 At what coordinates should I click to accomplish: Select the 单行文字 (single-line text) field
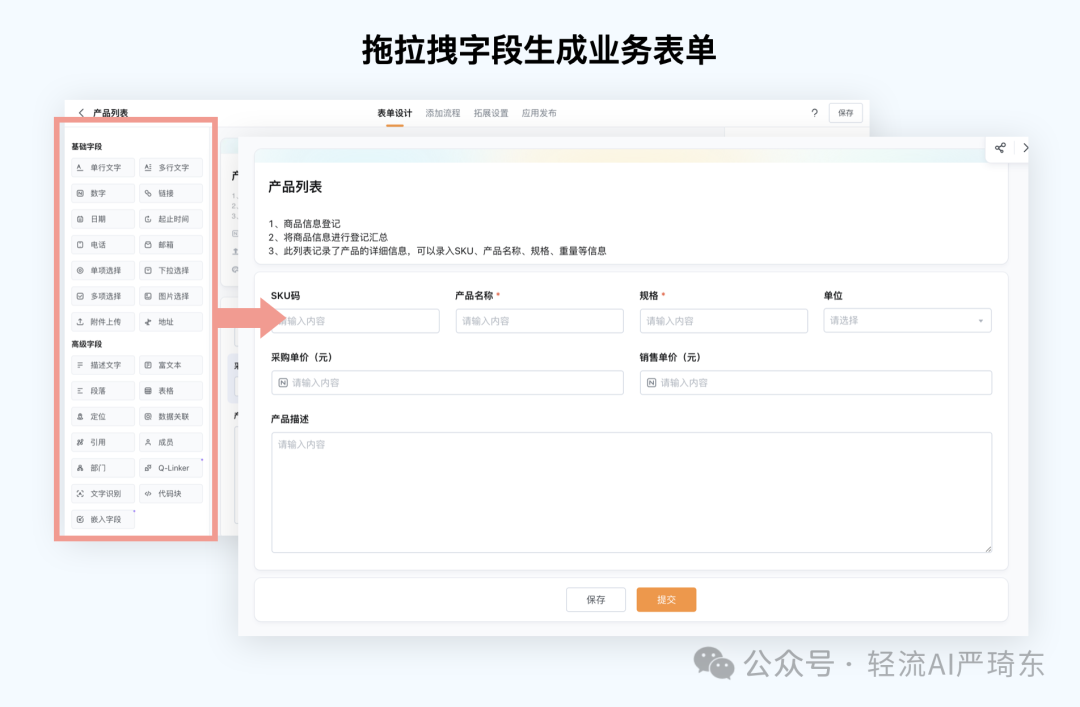tap(102, 167)
